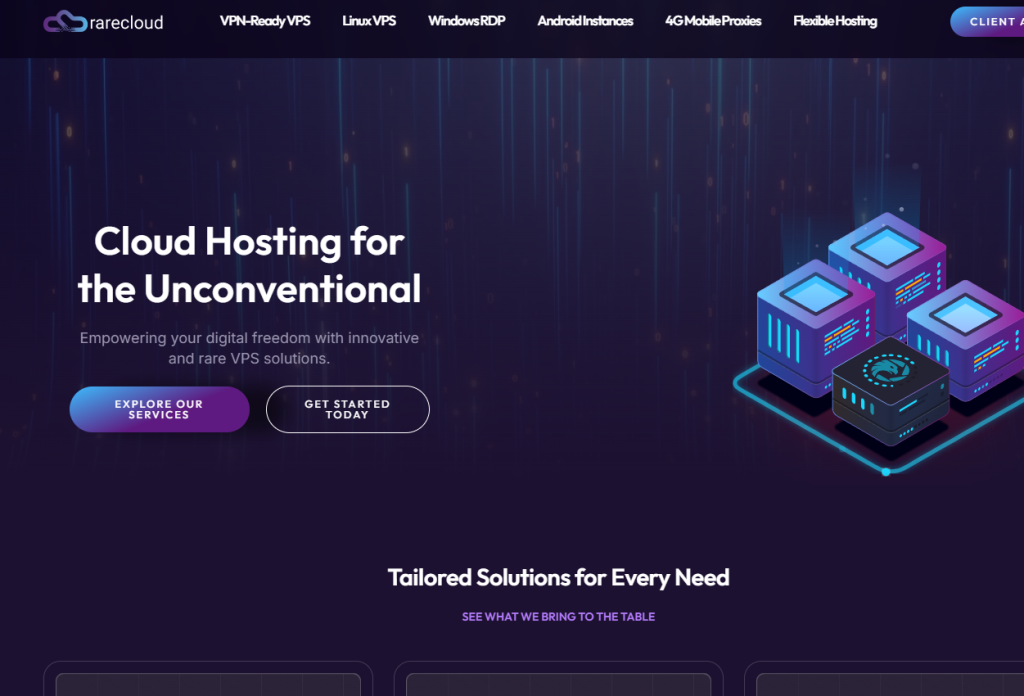Go to Windows RDP page
This screenshot has height=696, width=1024.
pos(466,21)
